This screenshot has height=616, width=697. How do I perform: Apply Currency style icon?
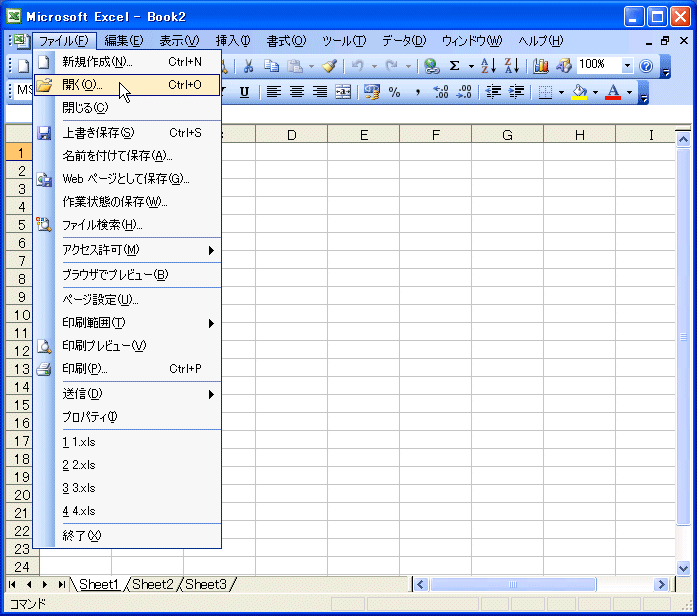[x=372, y=92]
